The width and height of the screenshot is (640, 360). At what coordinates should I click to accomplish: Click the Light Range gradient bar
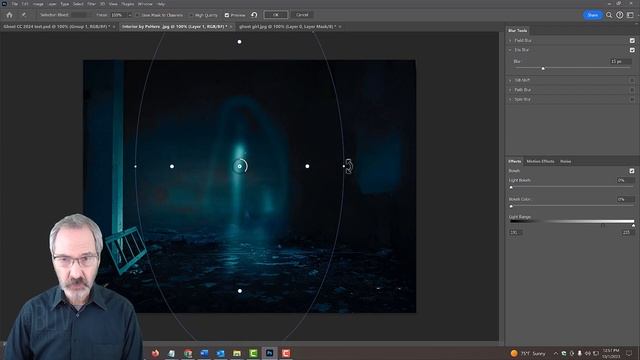tap(571, 221)
